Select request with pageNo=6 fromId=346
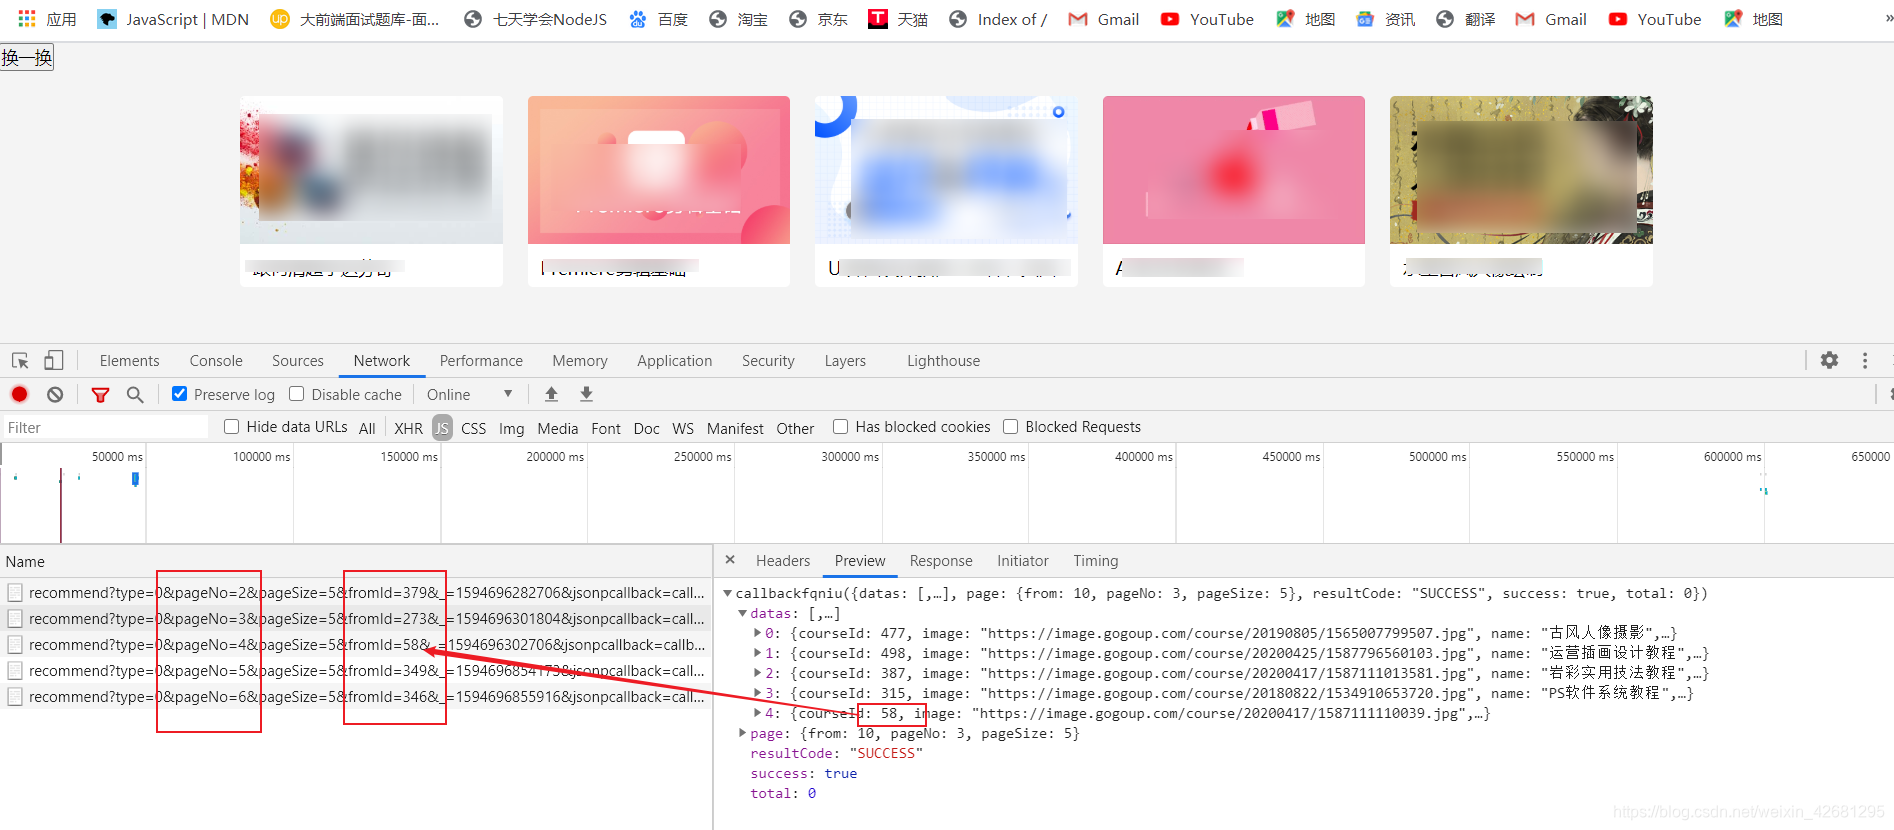This screenshot has height=830, width=1894. pyautogui.click(x=357, y=697)
